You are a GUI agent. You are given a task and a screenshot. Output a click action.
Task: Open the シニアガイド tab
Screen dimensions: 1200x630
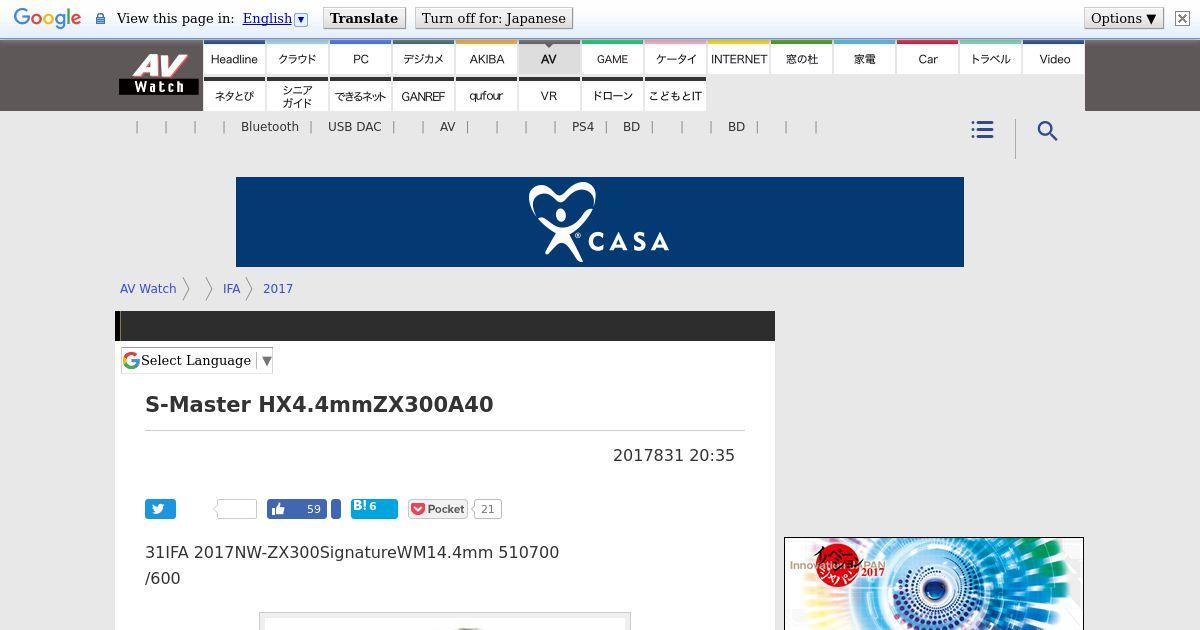(x=297, y=96)
